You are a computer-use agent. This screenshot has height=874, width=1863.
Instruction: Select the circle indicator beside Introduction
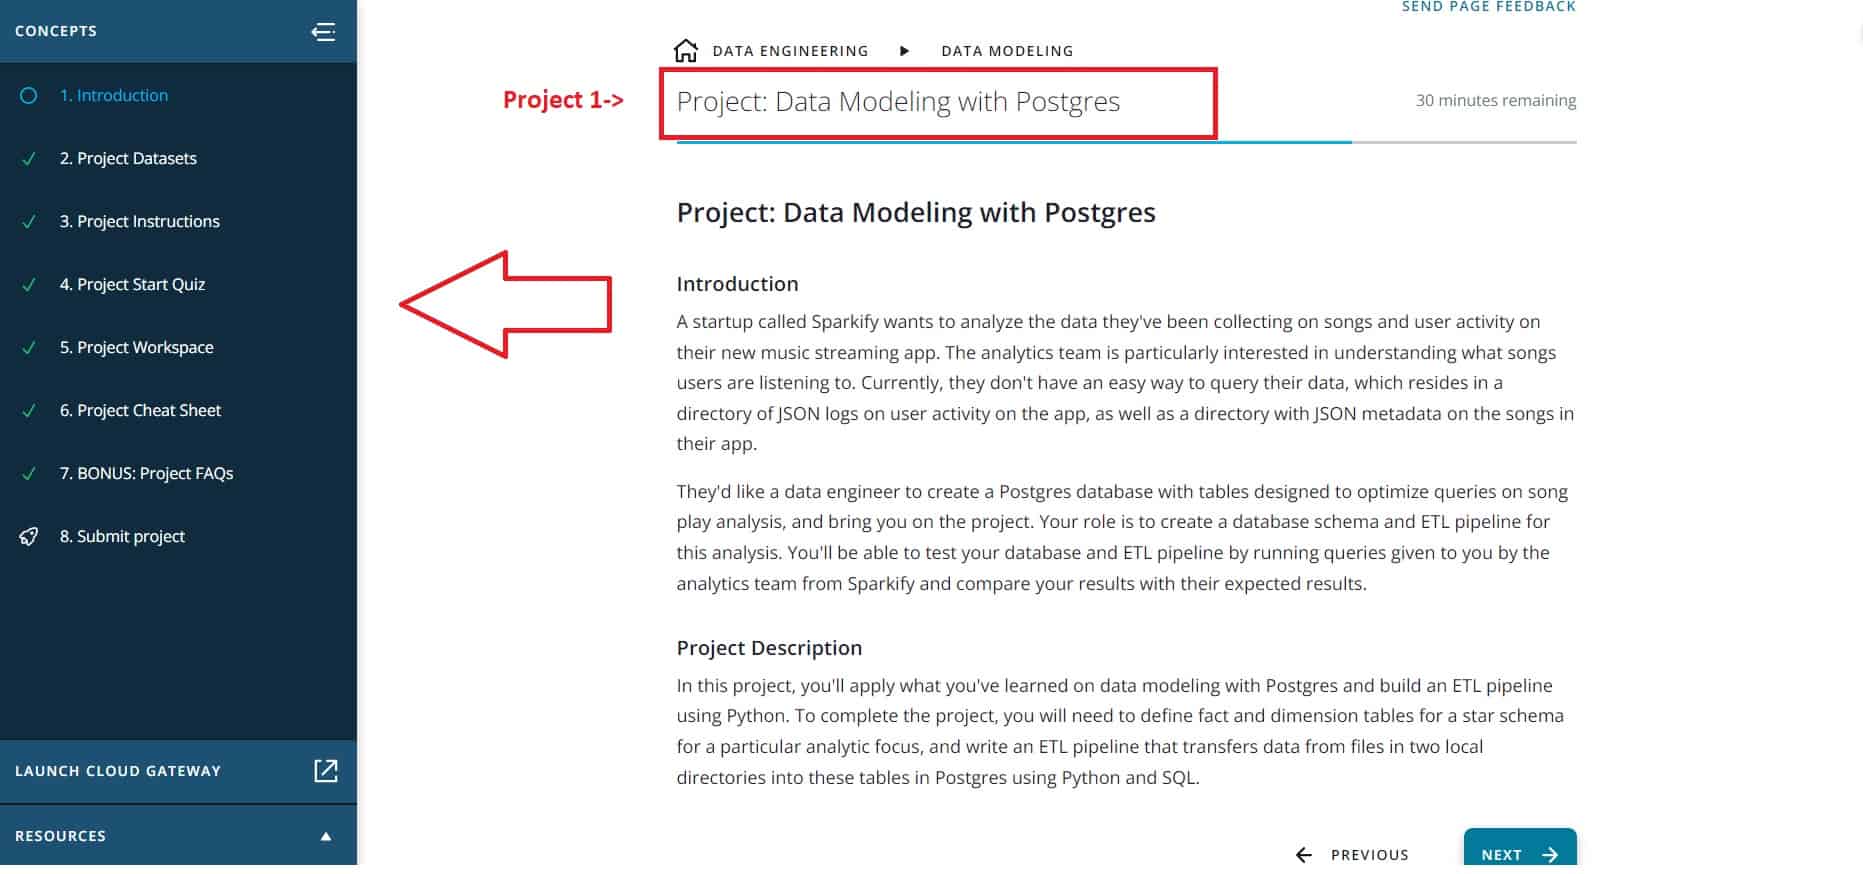click(28, 95)
